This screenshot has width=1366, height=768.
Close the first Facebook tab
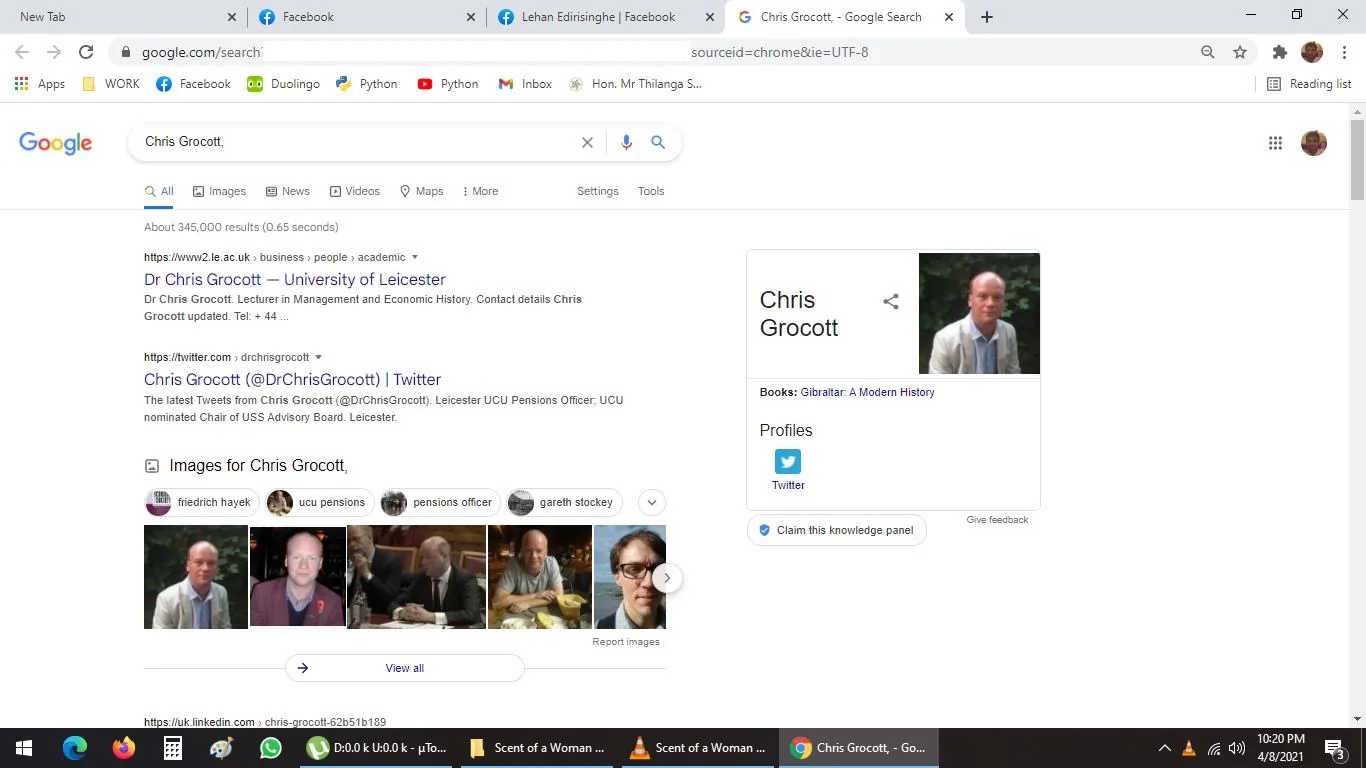(471, 17)
